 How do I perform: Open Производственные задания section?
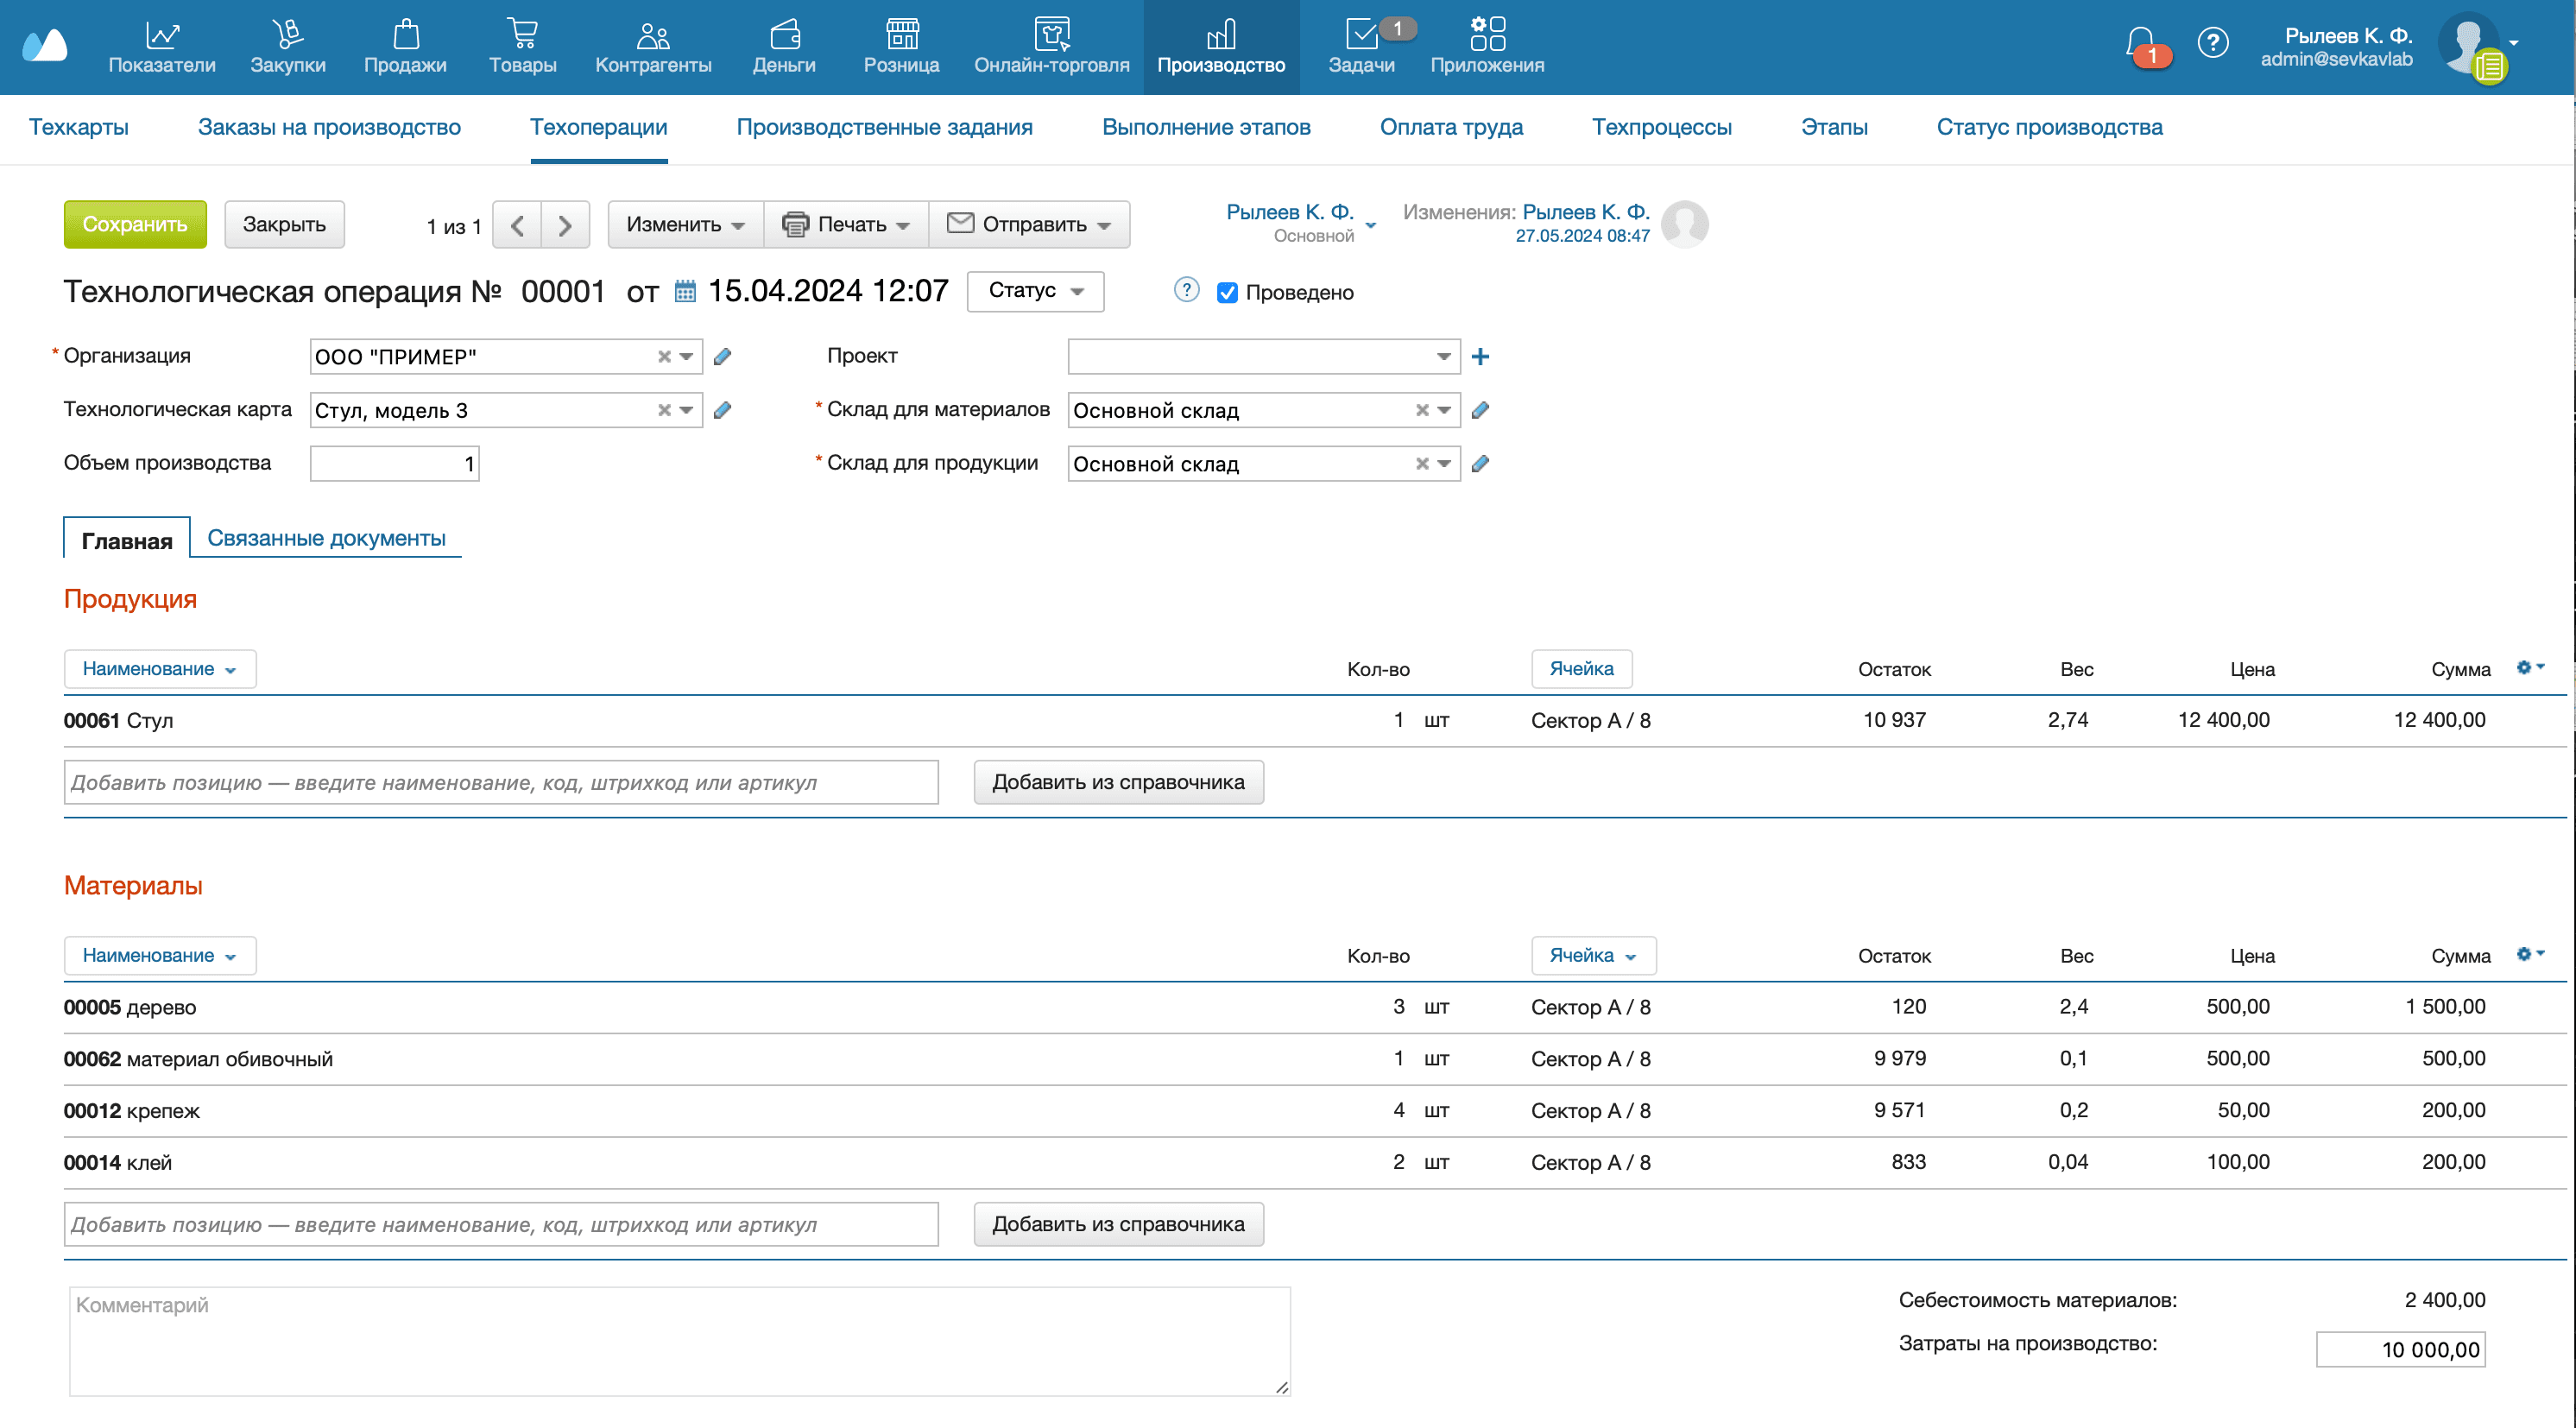[x=884, y=127]
